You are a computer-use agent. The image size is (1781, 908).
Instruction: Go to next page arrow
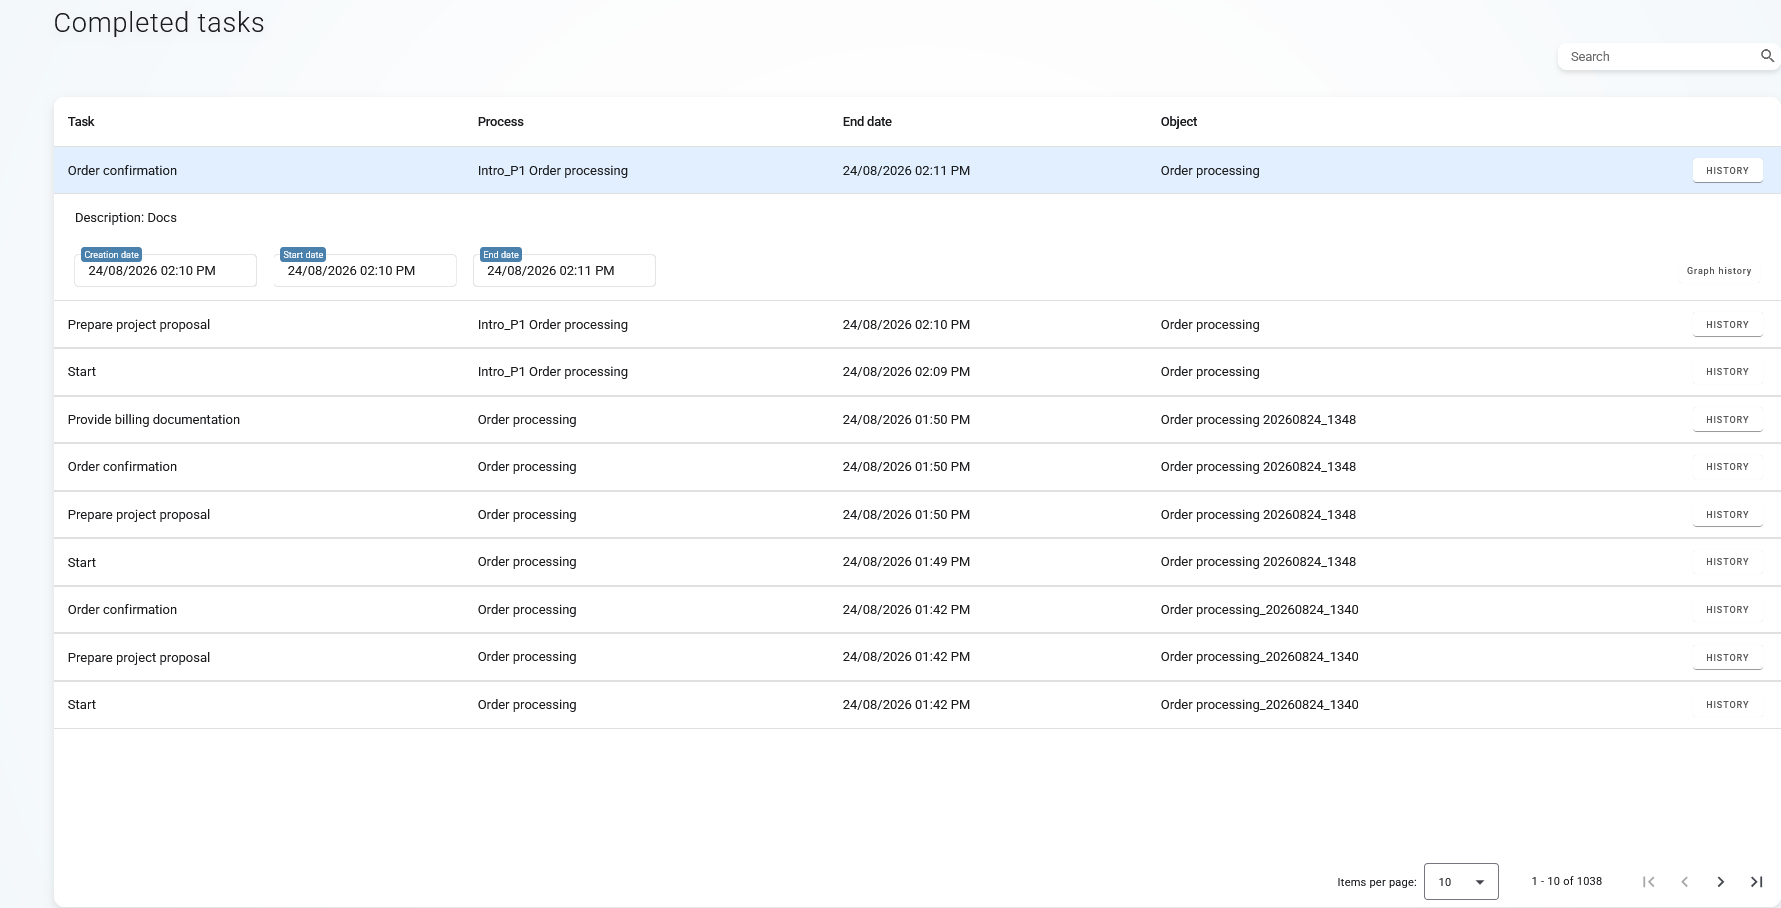(x=1720, y=881)
